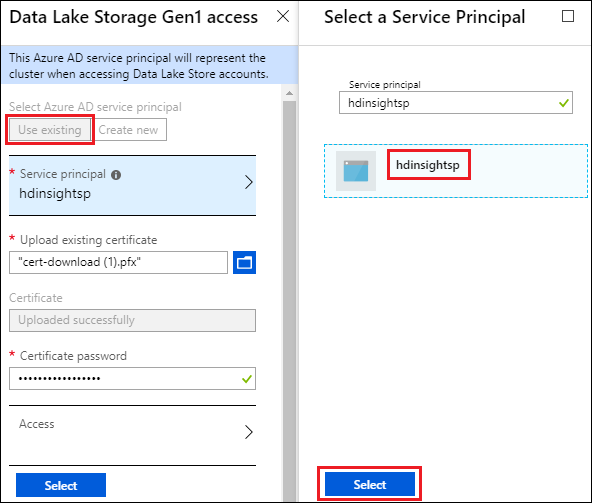
Task: Click the Service principal search box
Action: coord(456,102)
